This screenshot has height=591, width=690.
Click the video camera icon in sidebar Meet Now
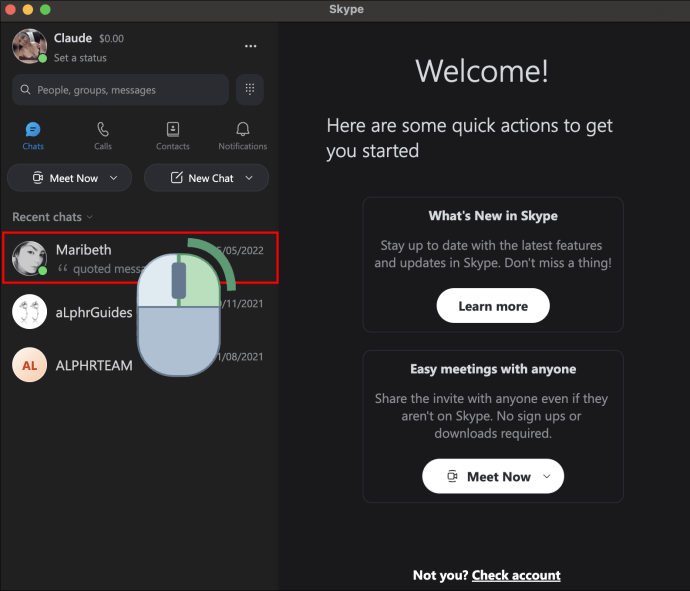(38, 178)
